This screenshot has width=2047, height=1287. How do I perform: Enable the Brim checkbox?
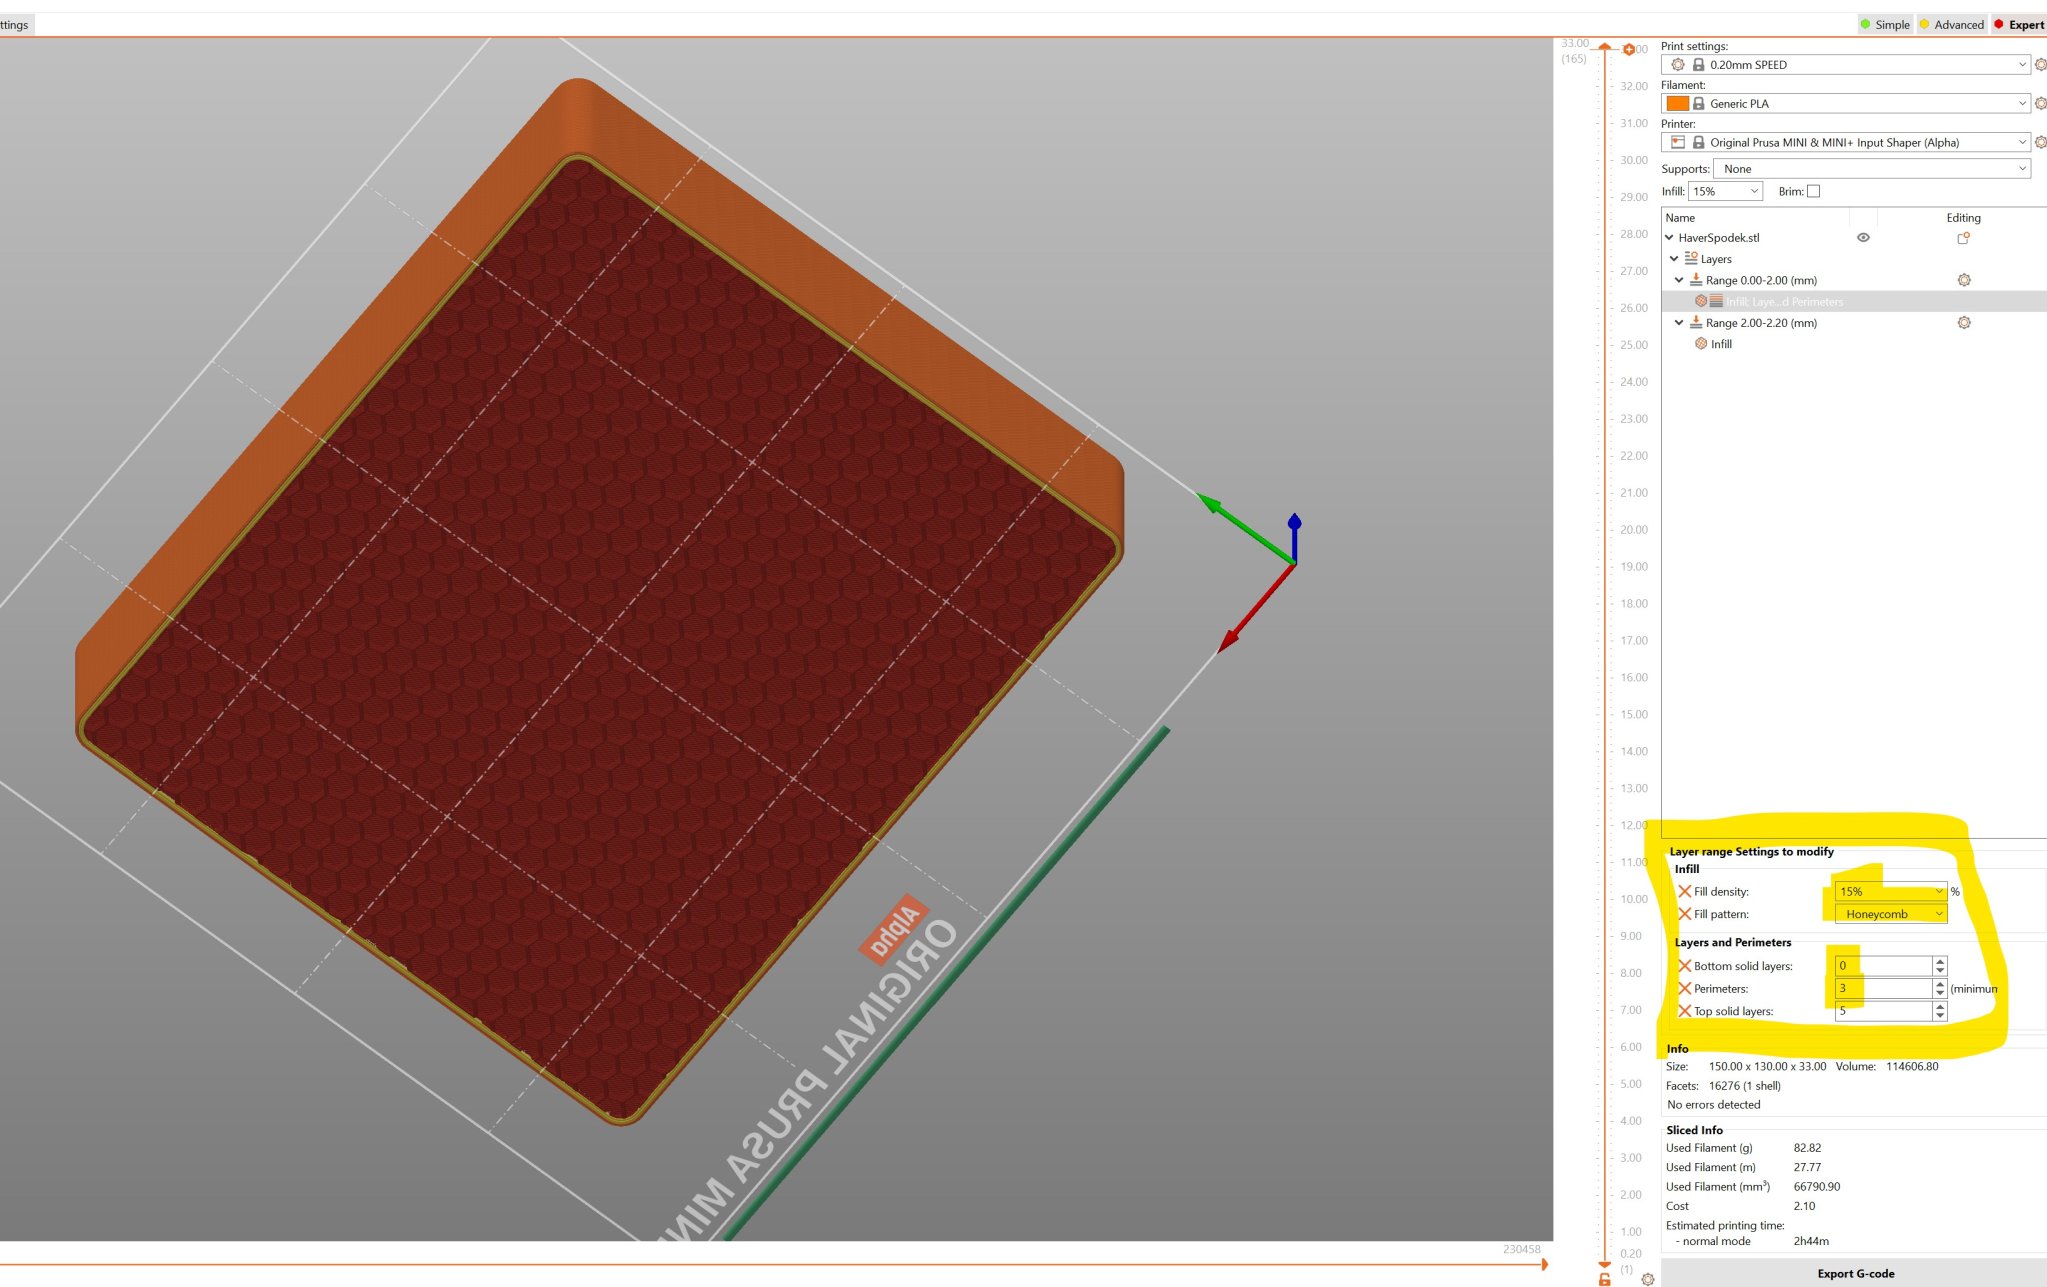[1813, 191]
